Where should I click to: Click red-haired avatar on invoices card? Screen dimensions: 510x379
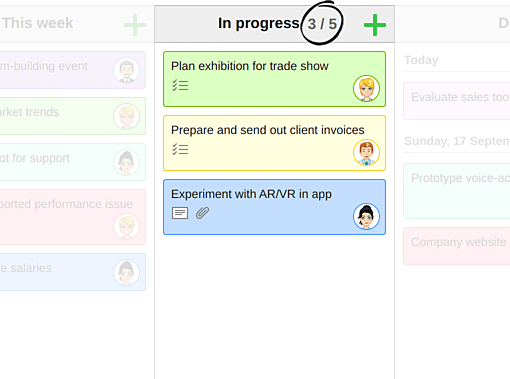366,152
